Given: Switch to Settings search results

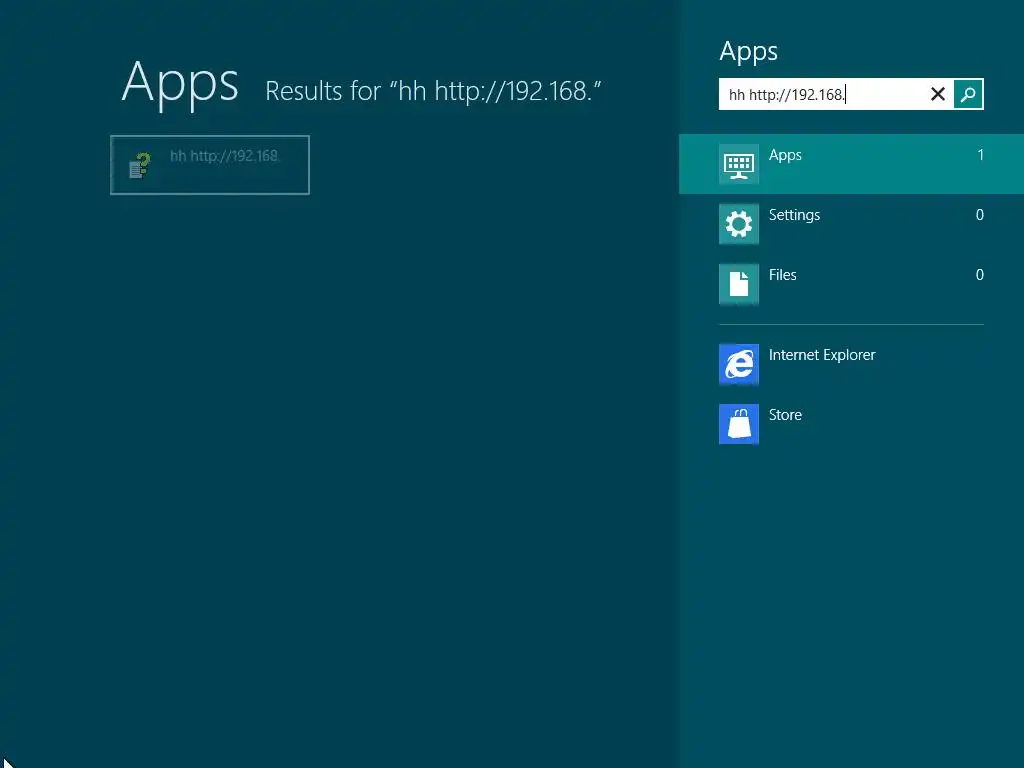Looking at the screenshot, I should coord(851,224).
